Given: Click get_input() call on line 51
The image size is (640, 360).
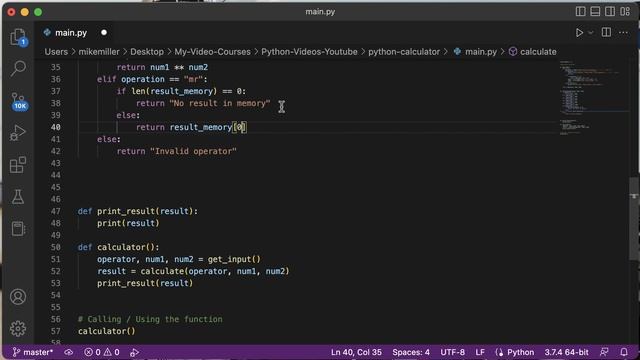Looking at the screenshot, I should [234, 259].
